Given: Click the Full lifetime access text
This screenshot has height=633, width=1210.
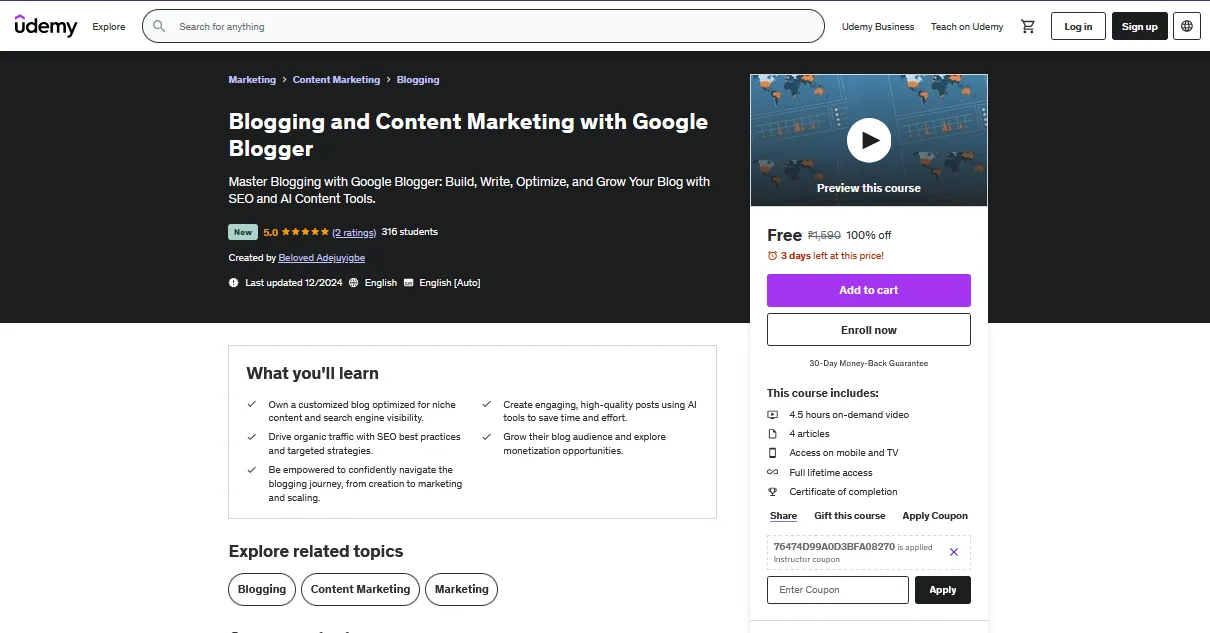Looking at the screenshot, I should pos(831,473).
